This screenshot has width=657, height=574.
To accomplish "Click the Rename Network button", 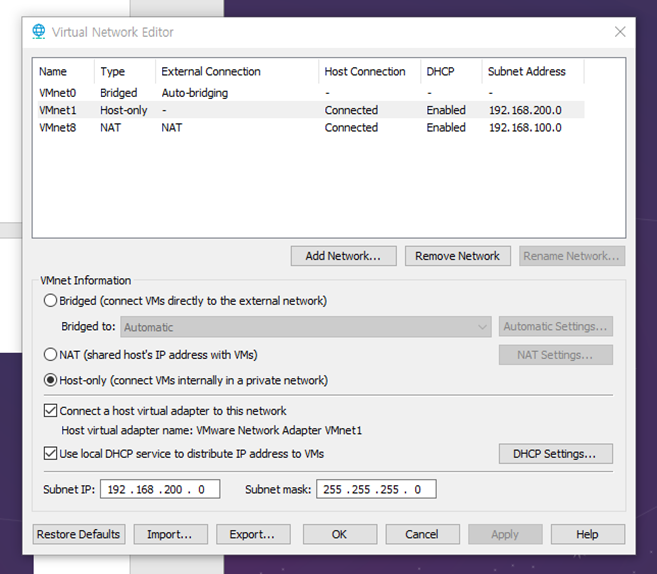I will (572, 256).
